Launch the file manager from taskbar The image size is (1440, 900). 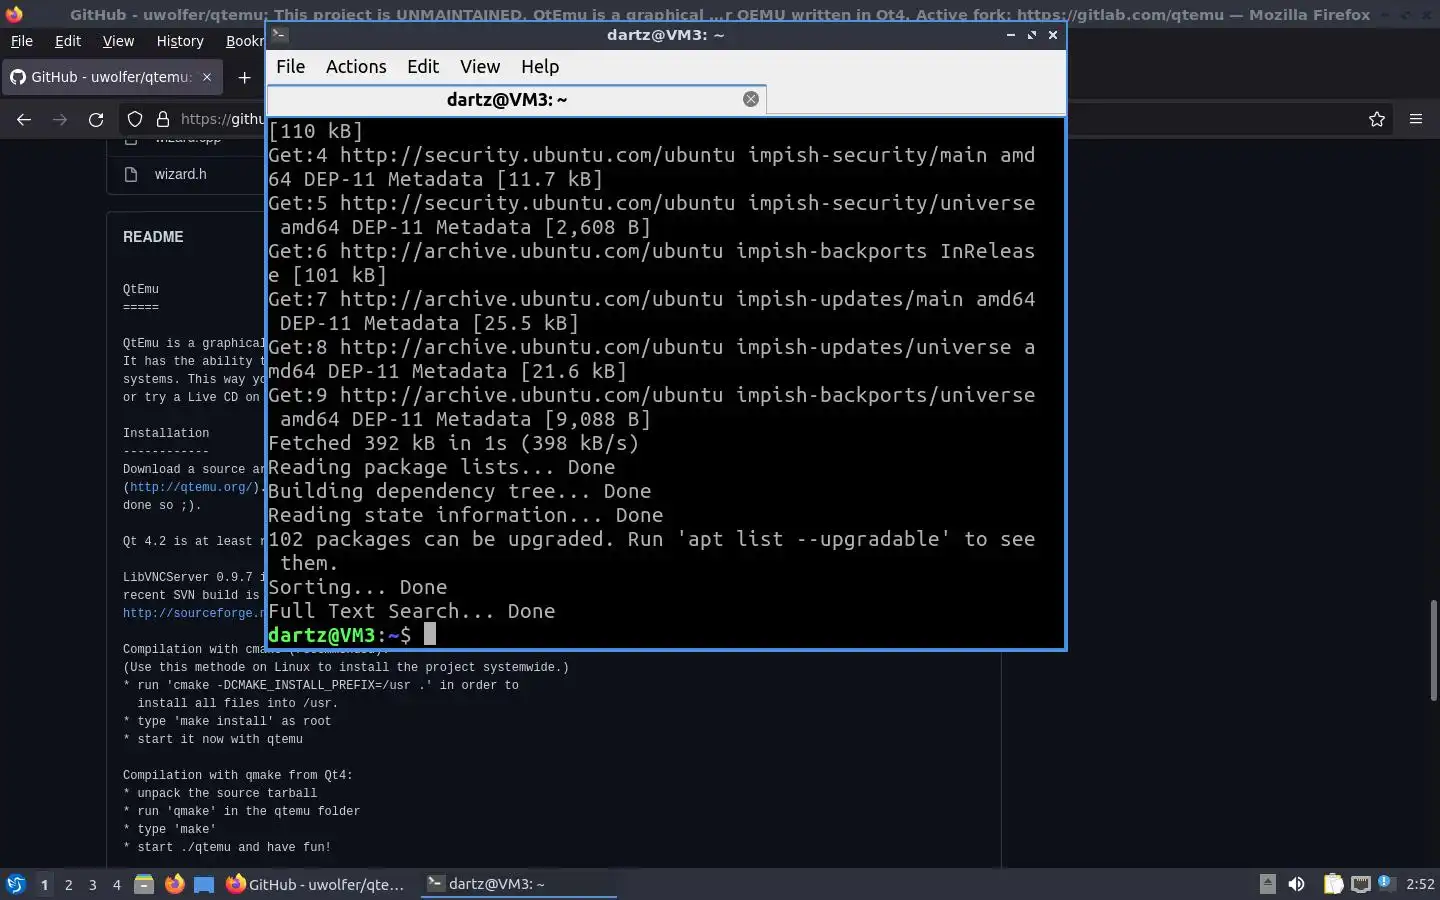[144, 884]
